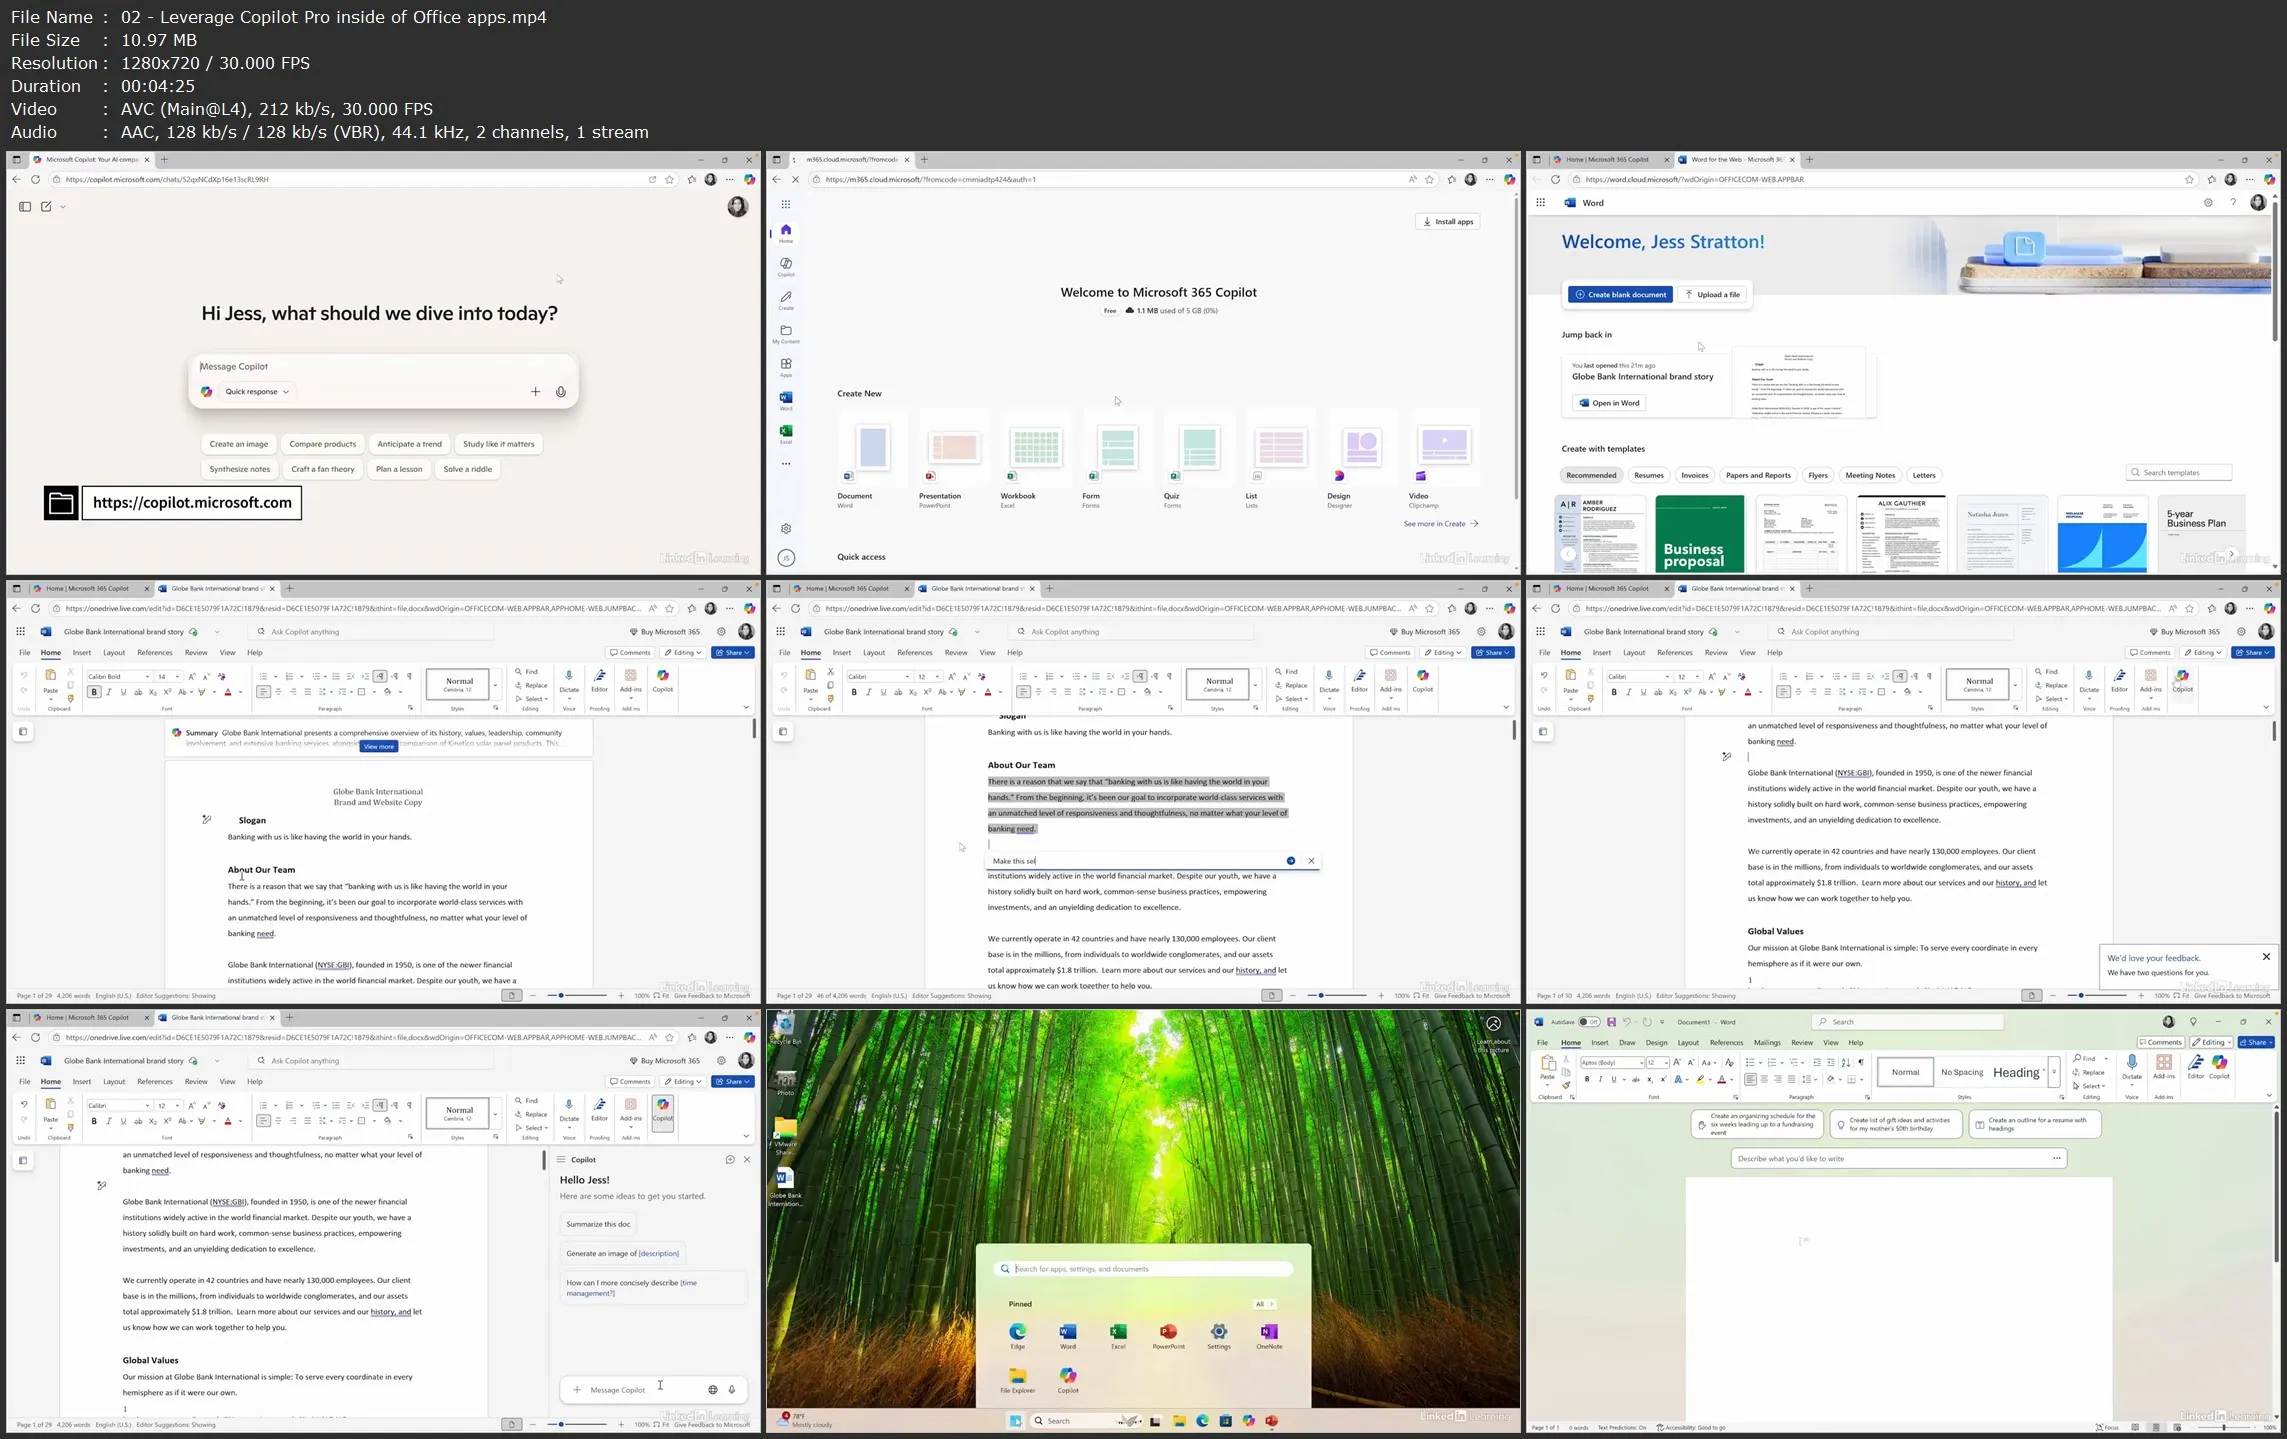Image resolution: width=2287 pixels, height=1439 pixels.
Task: Click the globe icon in Copilot pane message box
Action: click(x=713, y=1390)
